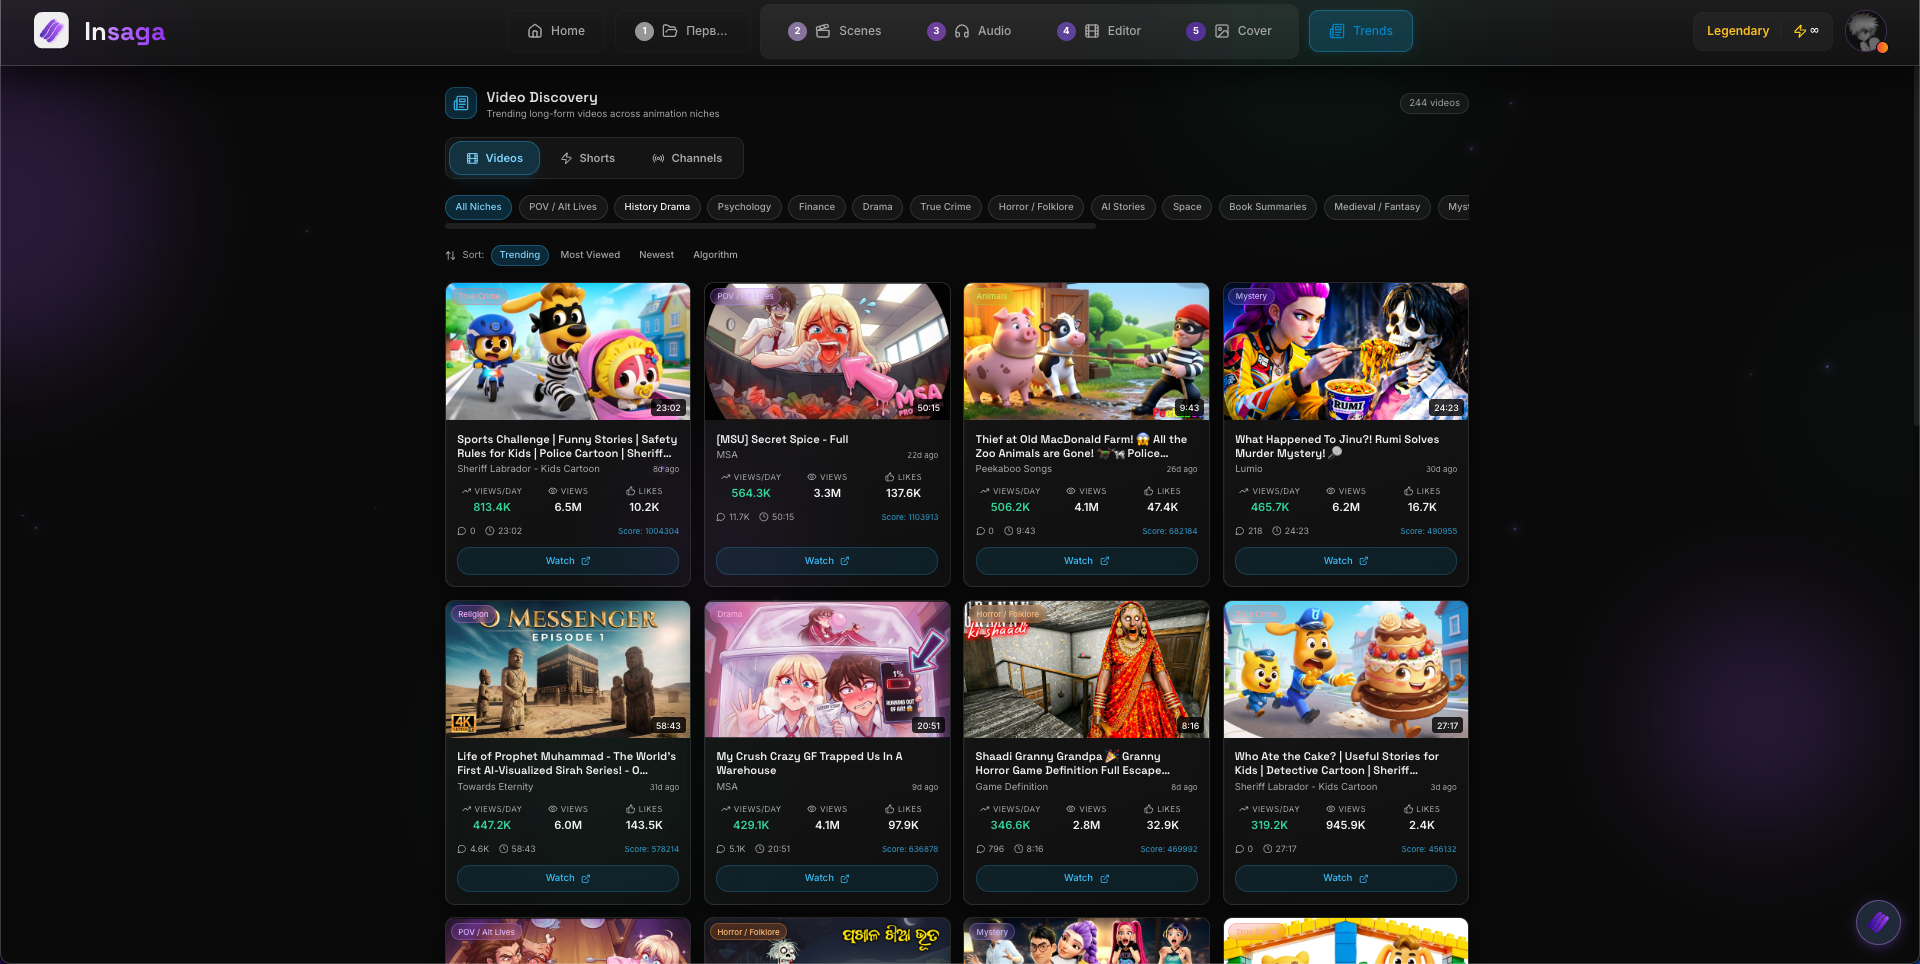
Task: Click the Towards Eternity channel name
Action: pyautogui.click(x=495, y=787)
